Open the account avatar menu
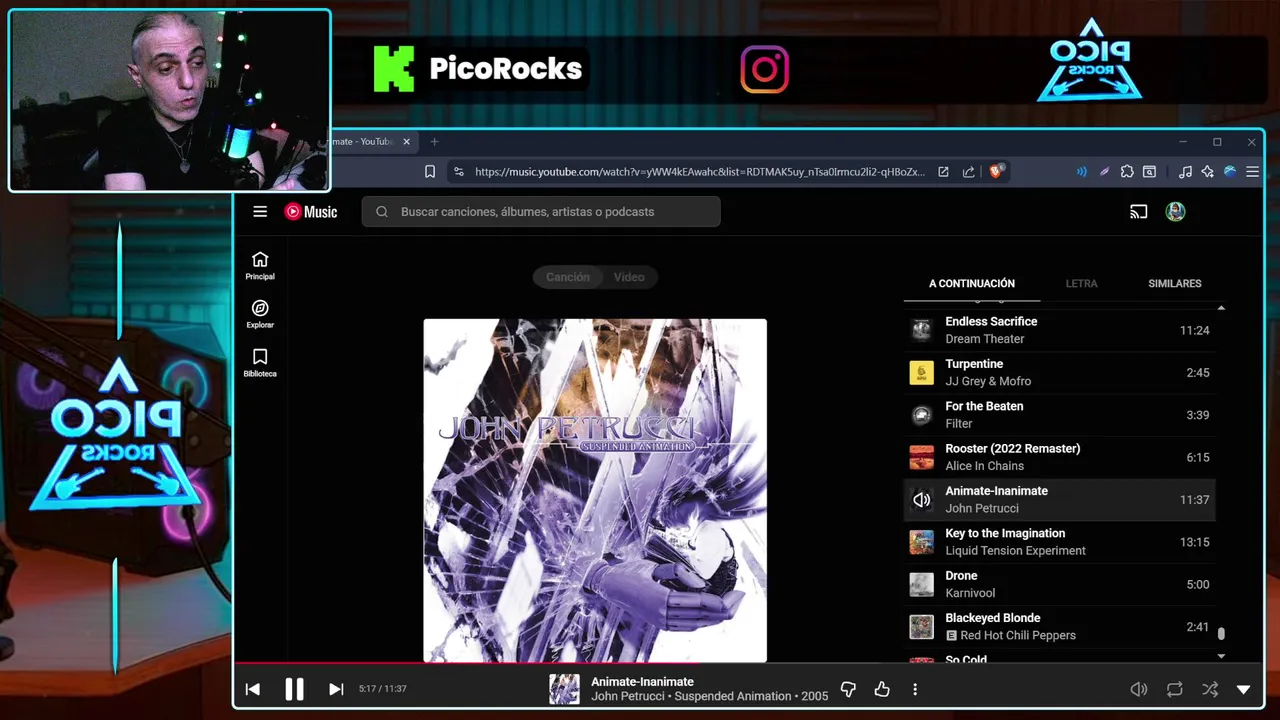Viewport: 1280px width, 720px height. (1176, 211)
